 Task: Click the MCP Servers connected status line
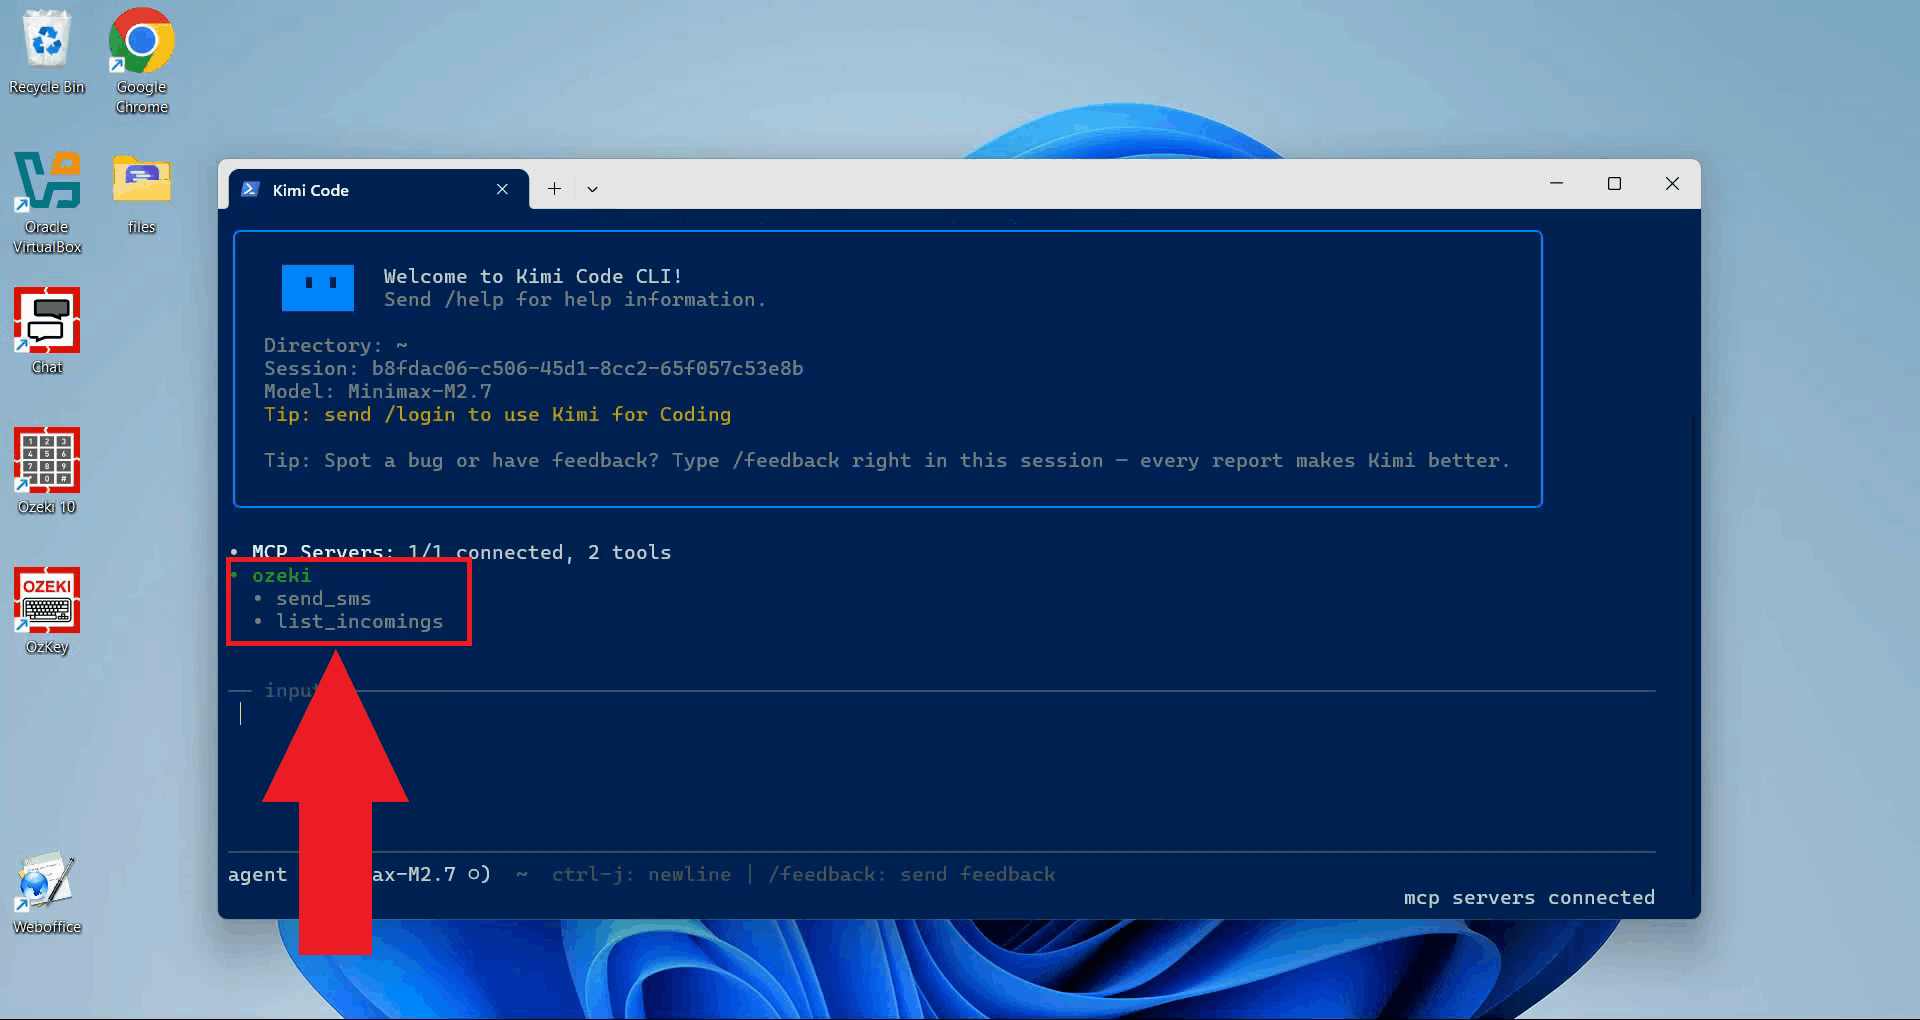pos(461,552)
